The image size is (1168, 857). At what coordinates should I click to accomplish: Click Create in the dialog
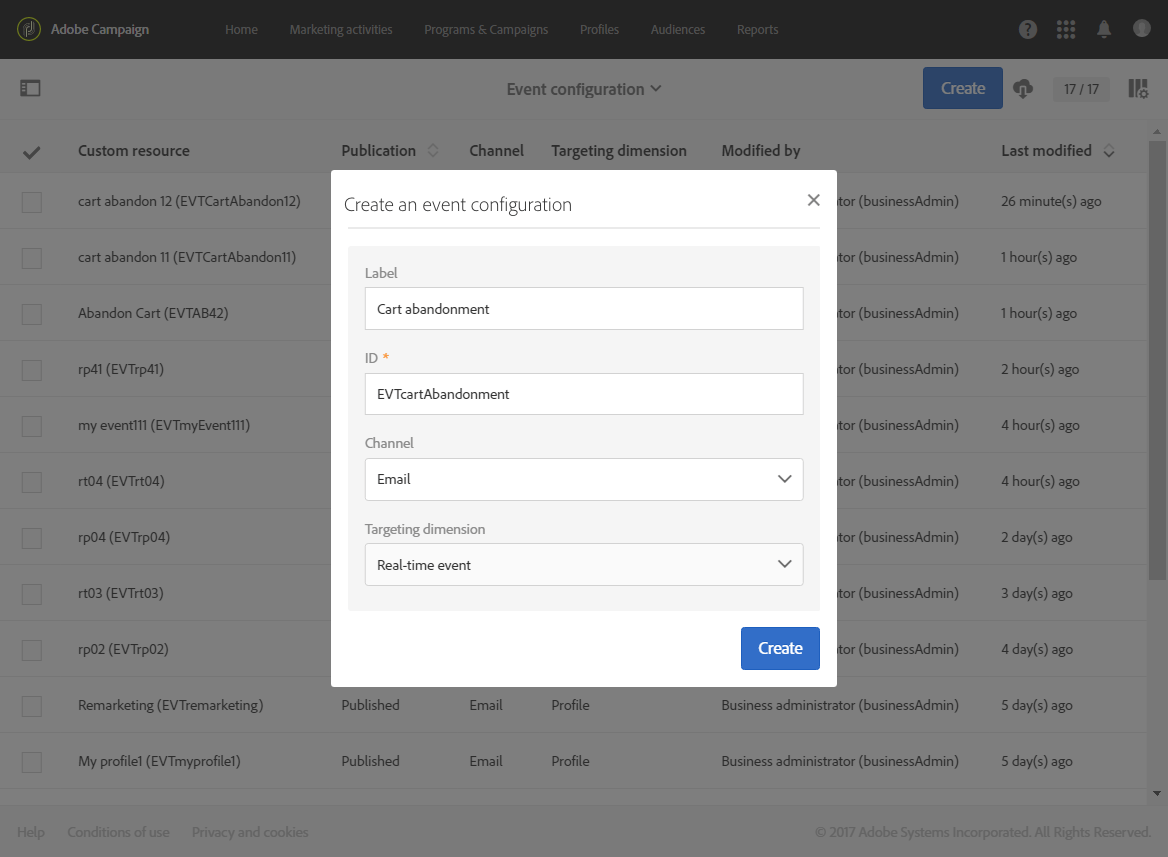[780, 648]
